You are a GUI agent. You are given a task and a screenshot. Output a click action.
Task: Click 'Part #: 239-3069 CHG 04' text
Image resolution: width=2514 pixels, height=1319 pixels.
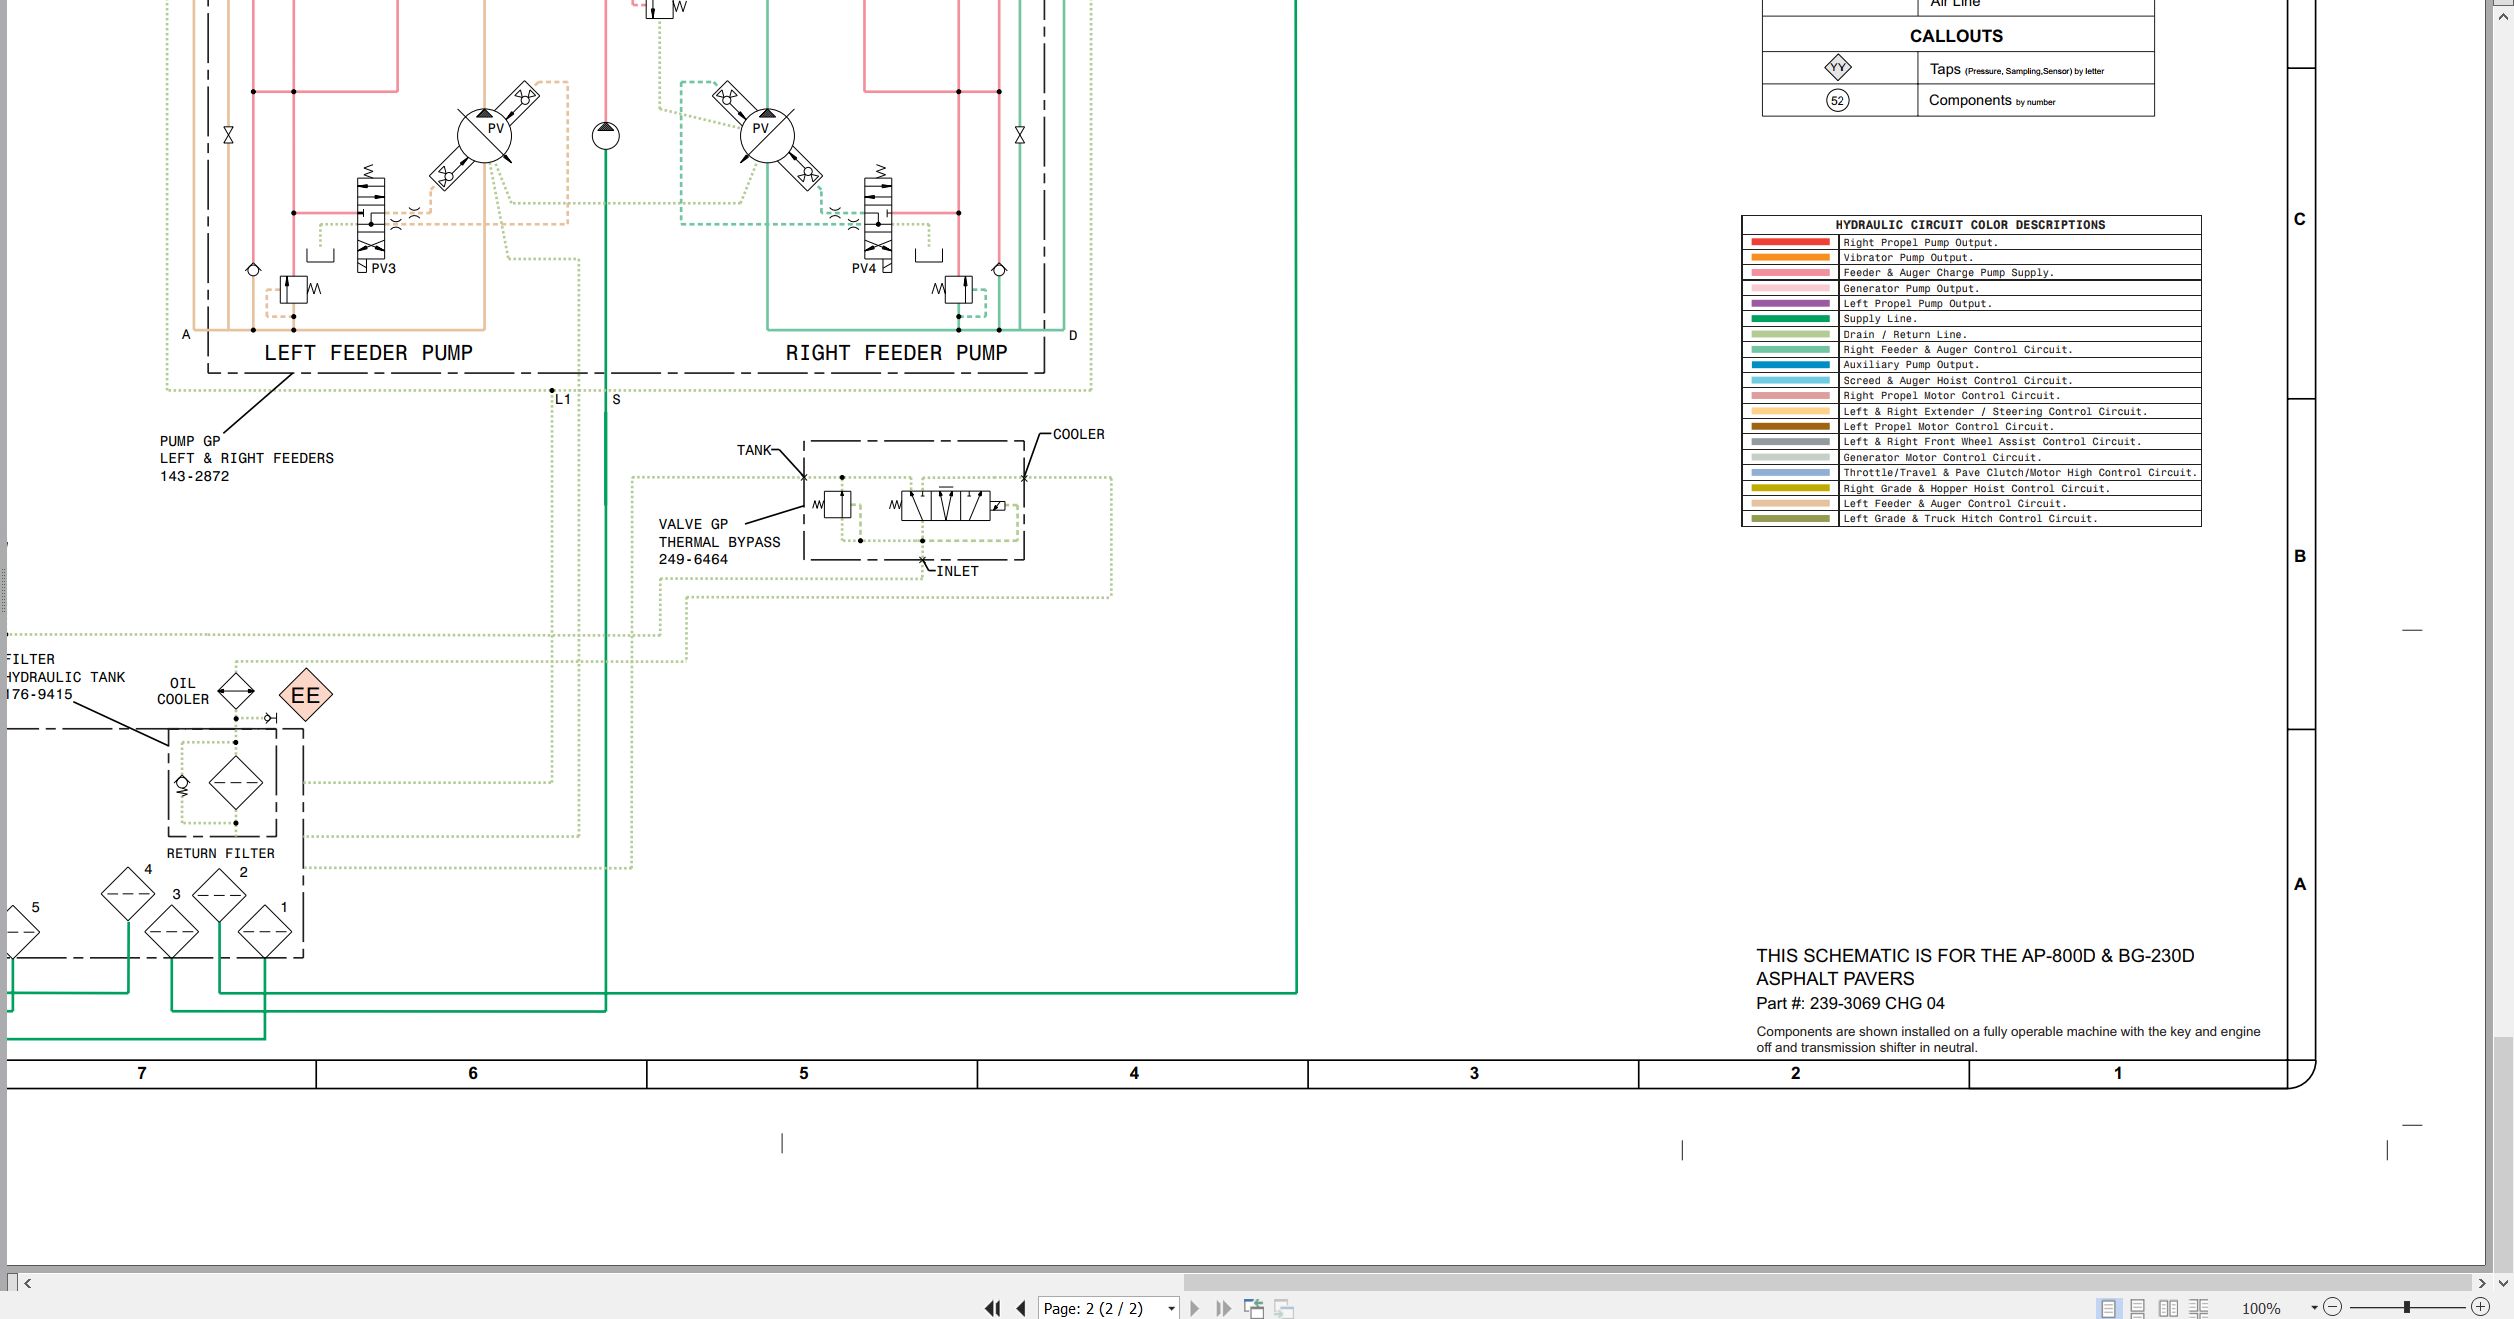coord(1850,1003)
